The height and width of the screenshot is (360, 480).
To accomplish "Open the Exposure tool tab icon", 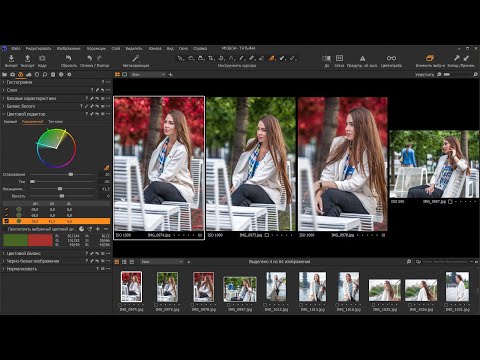I will point(29,75).
